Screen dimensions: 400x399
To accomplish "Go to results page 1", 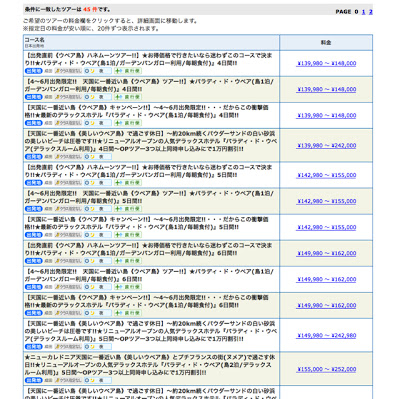I will click(x=363, y=12).
